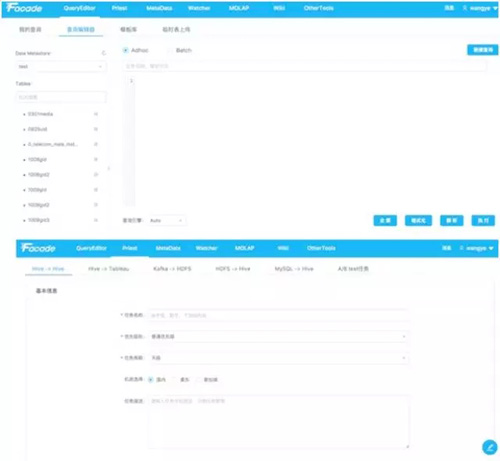Open the MetaData menu in top header
Viewport: 500px width, 461px height.
(159, 8)
